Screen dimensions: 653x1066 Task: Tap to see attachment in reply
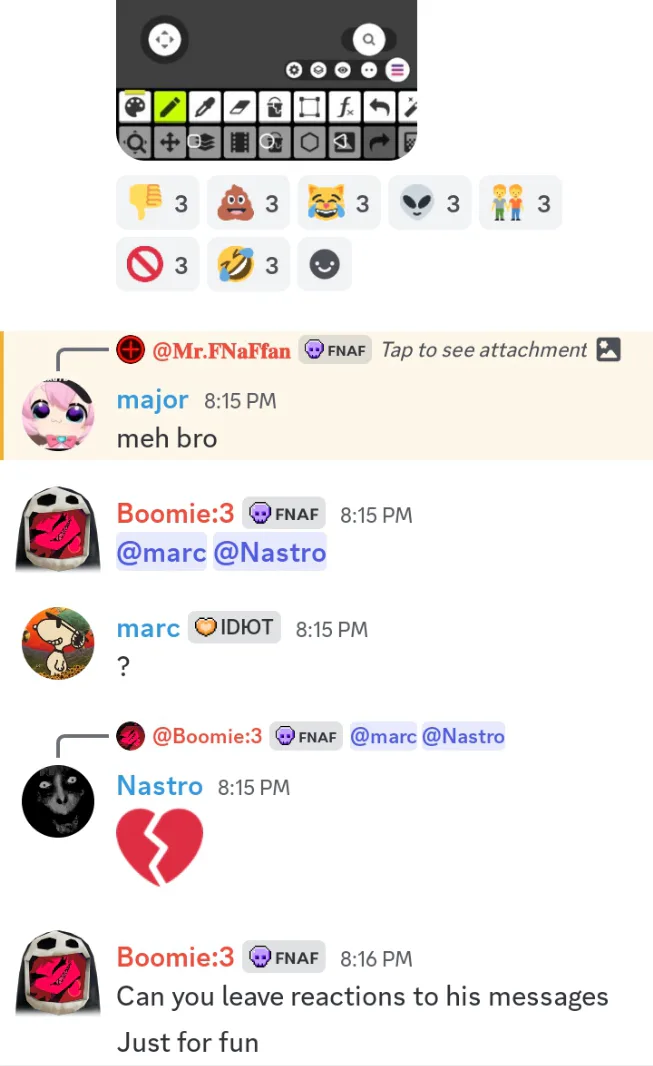pos(484,350)
